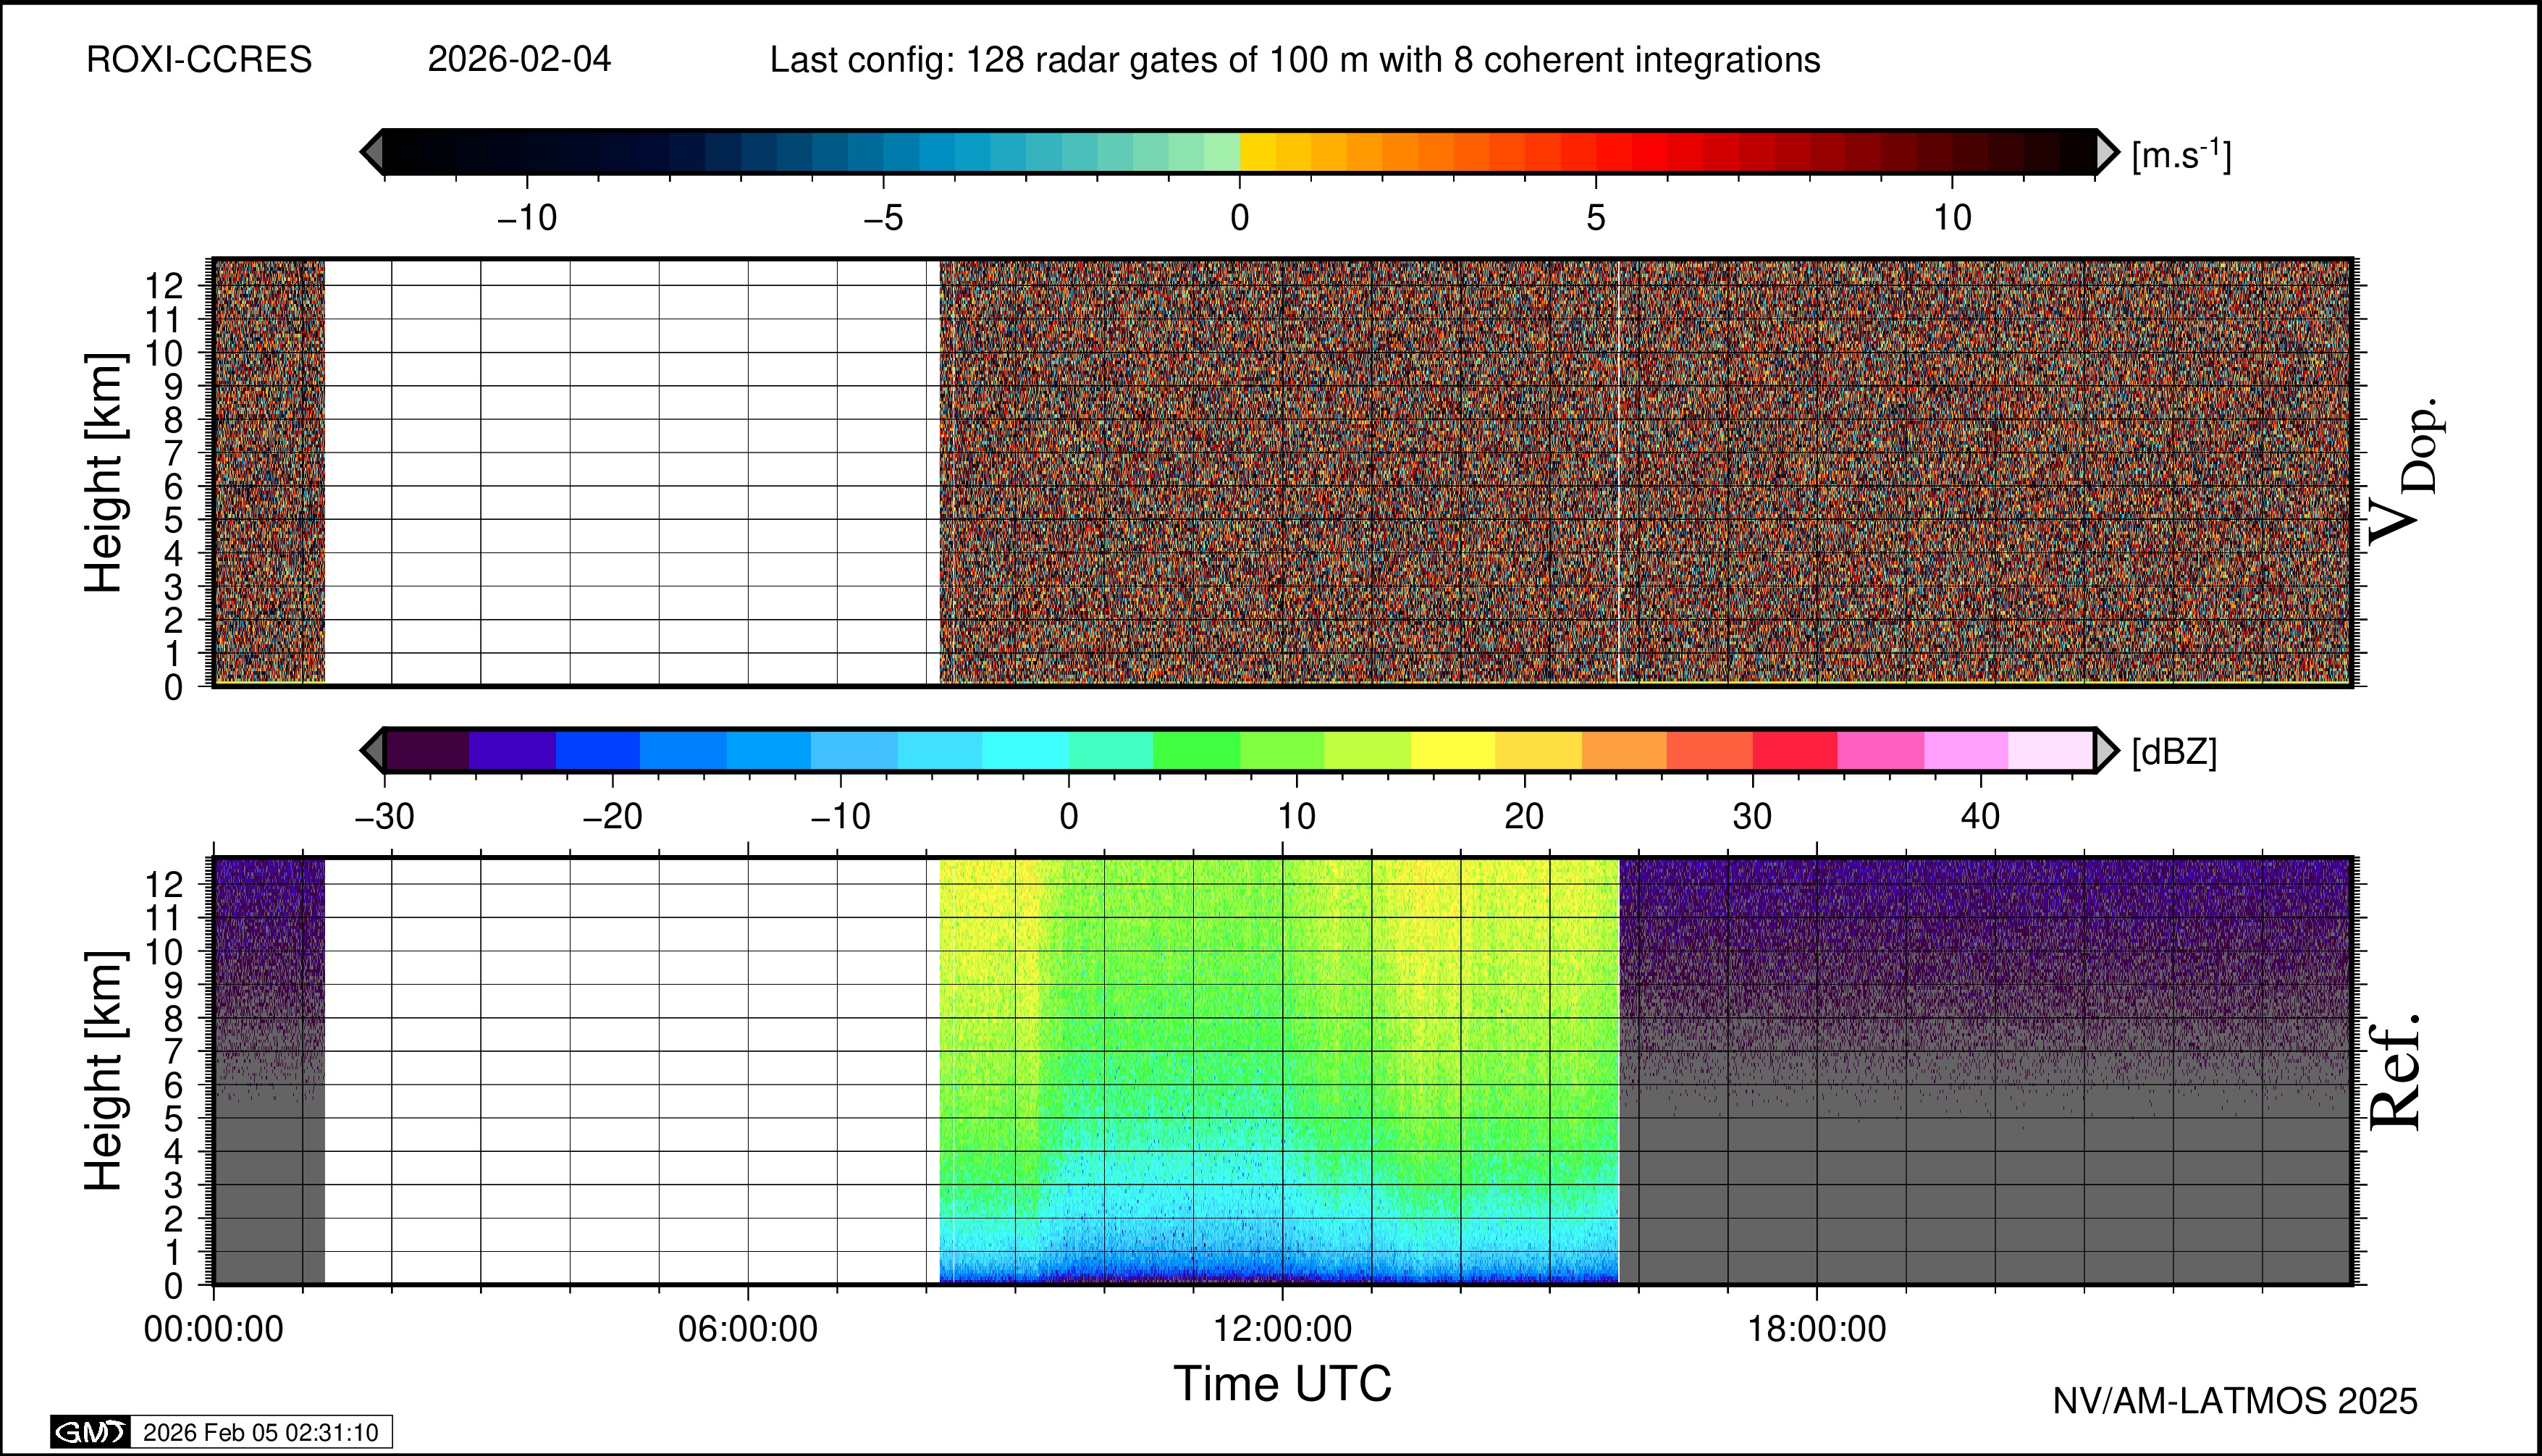The image size is (2542, 1456).
Task: Click the 00:00:00 time axis label
Action: click(213, 1330)
